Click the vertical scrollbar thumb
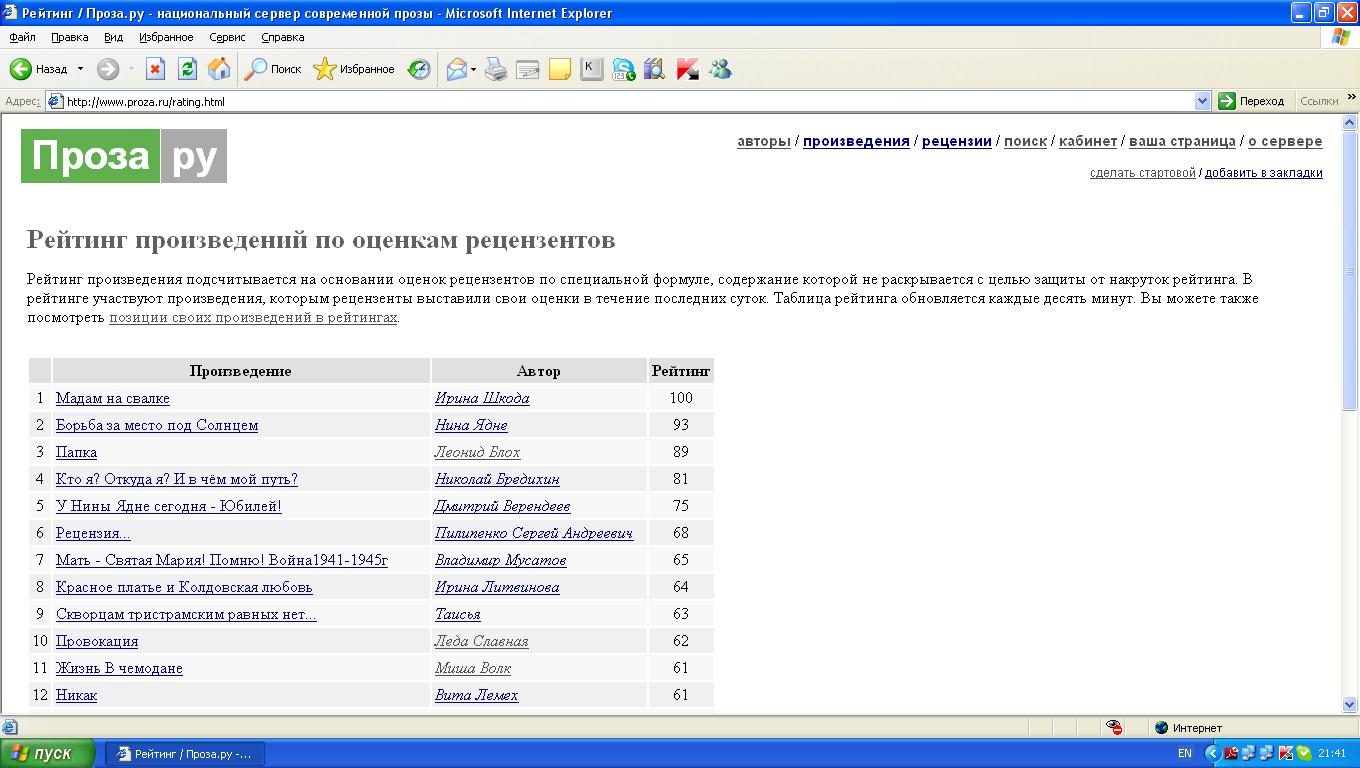1360x768 pixels. point(1350,270)
